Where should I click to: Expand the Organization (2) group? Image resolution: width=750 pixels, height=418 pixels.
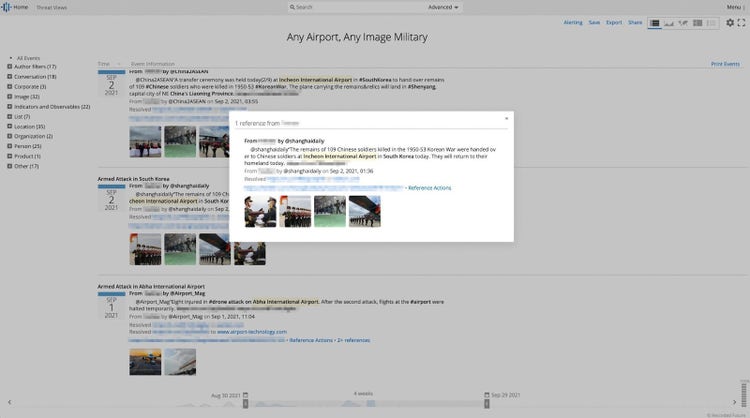coord(10,136)
